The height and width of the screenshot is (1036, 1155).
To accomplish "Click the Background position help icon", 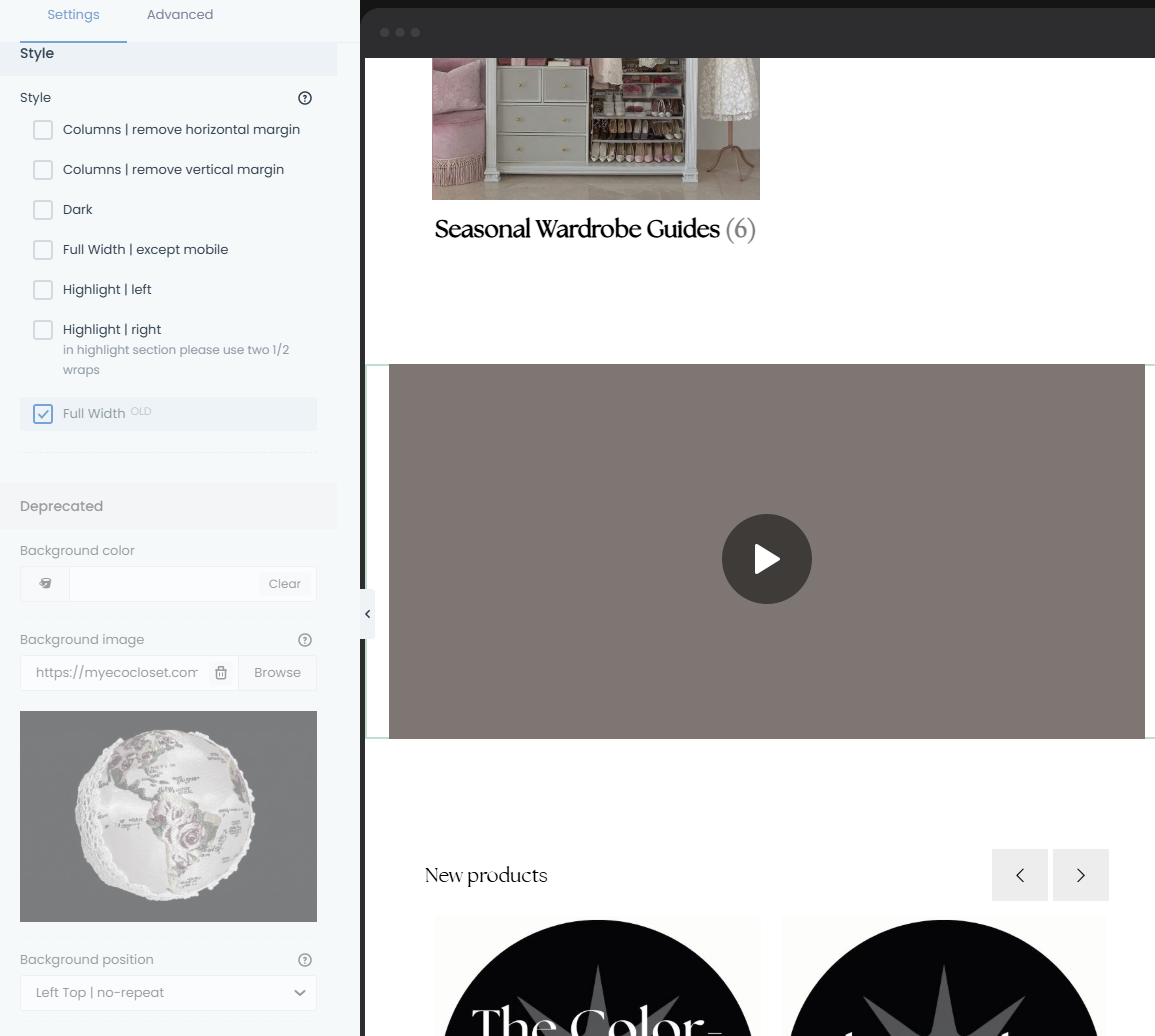I will click(x=305, y=960).
